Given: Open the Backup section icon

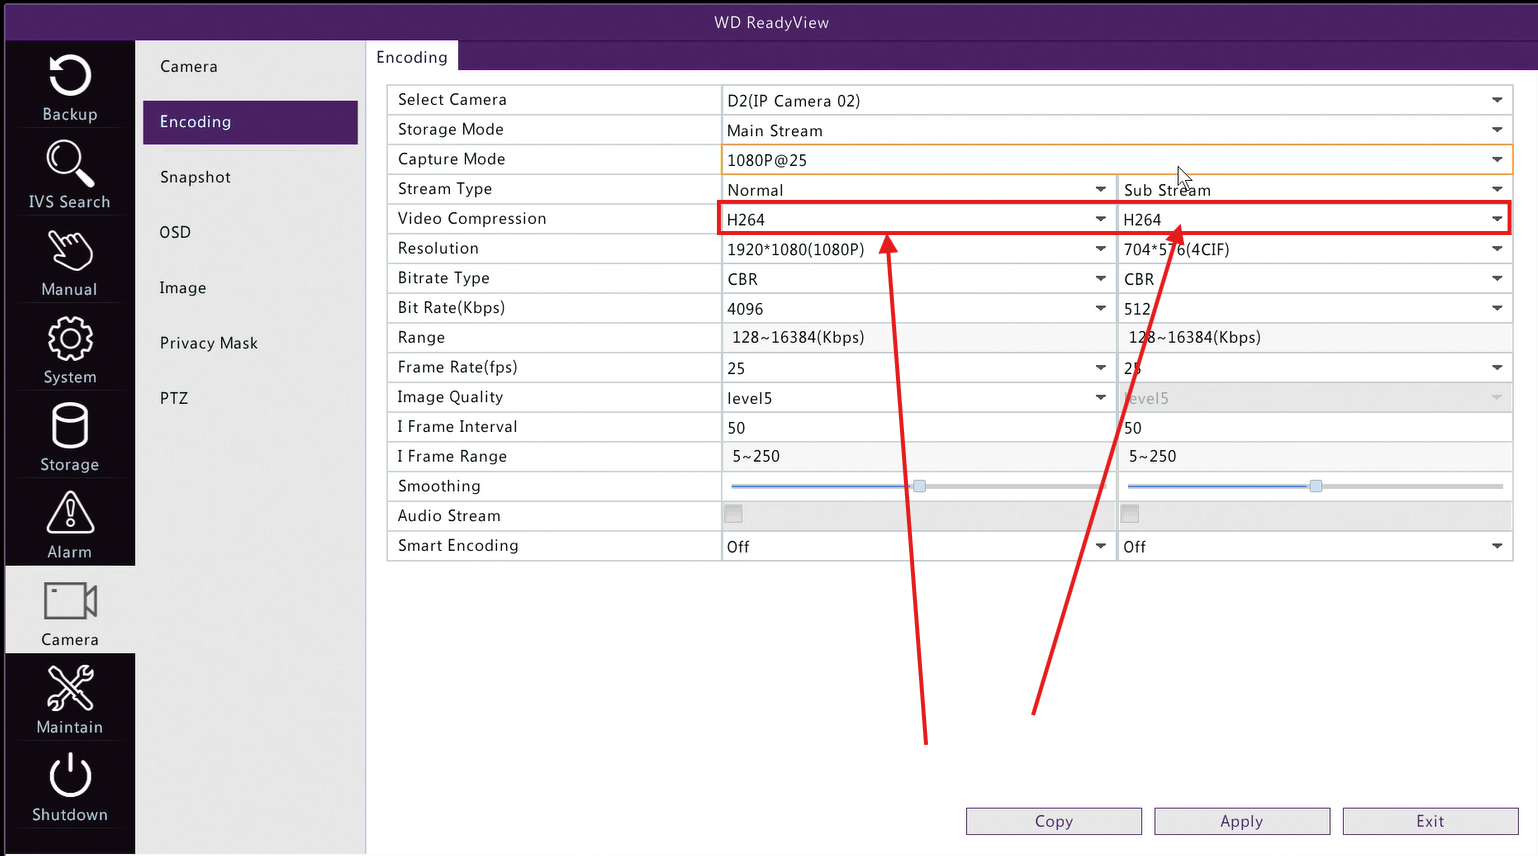Looking at the screenshot, I should pyautogui.click(x=70, y=76).
